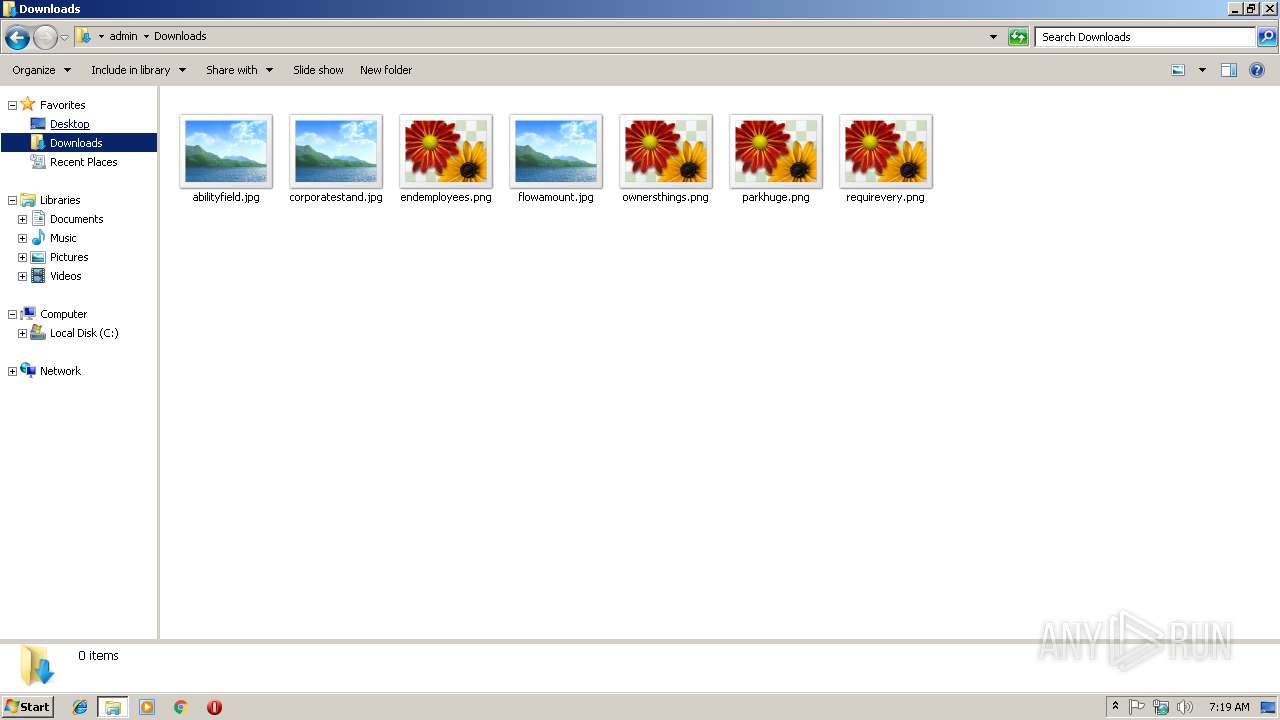This screenshot has width=1280, height=720.
Task: Expand the Network node
Action: click(x=12, y=371)
